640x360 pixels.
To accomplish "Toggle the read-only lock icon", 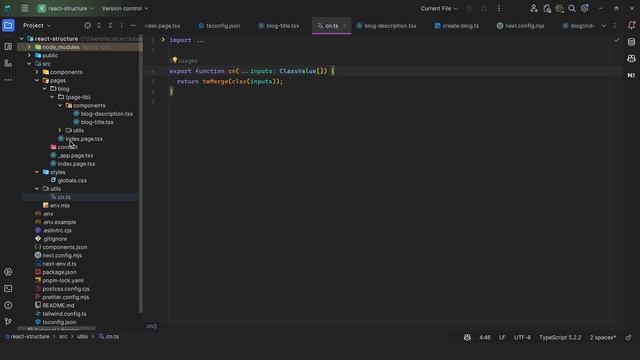I will click(629, 338).
